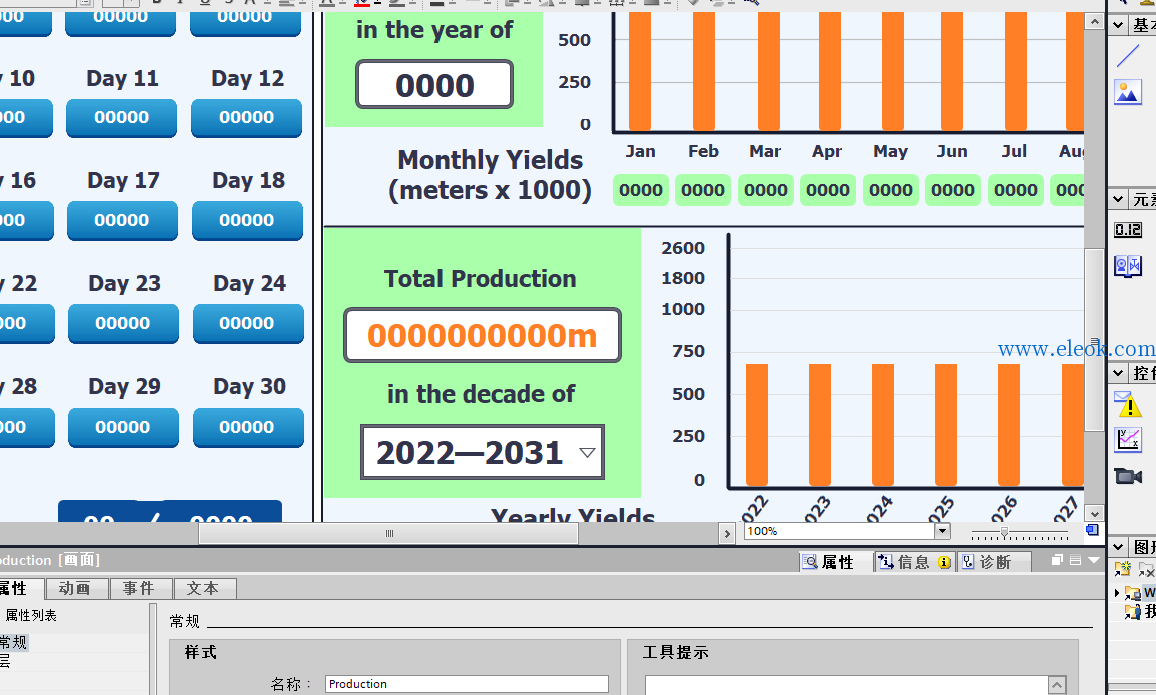Image resolution: width=1156 pixels, height=695 pixels.
Task: Click the inspector window layout icon
Action: point(1076,560)
